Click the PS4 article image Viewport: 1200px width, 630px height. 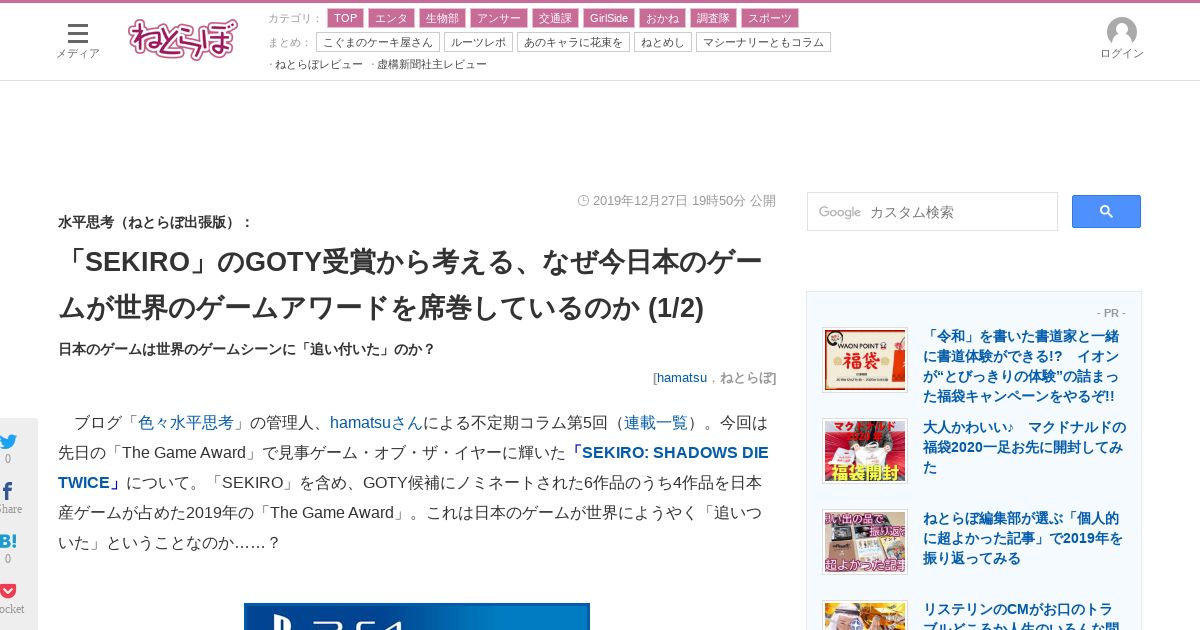click(x=417, y=616)
